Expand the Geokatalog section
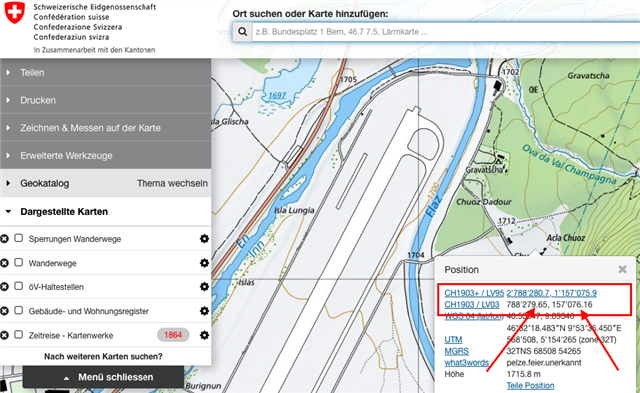 [44, 183]
